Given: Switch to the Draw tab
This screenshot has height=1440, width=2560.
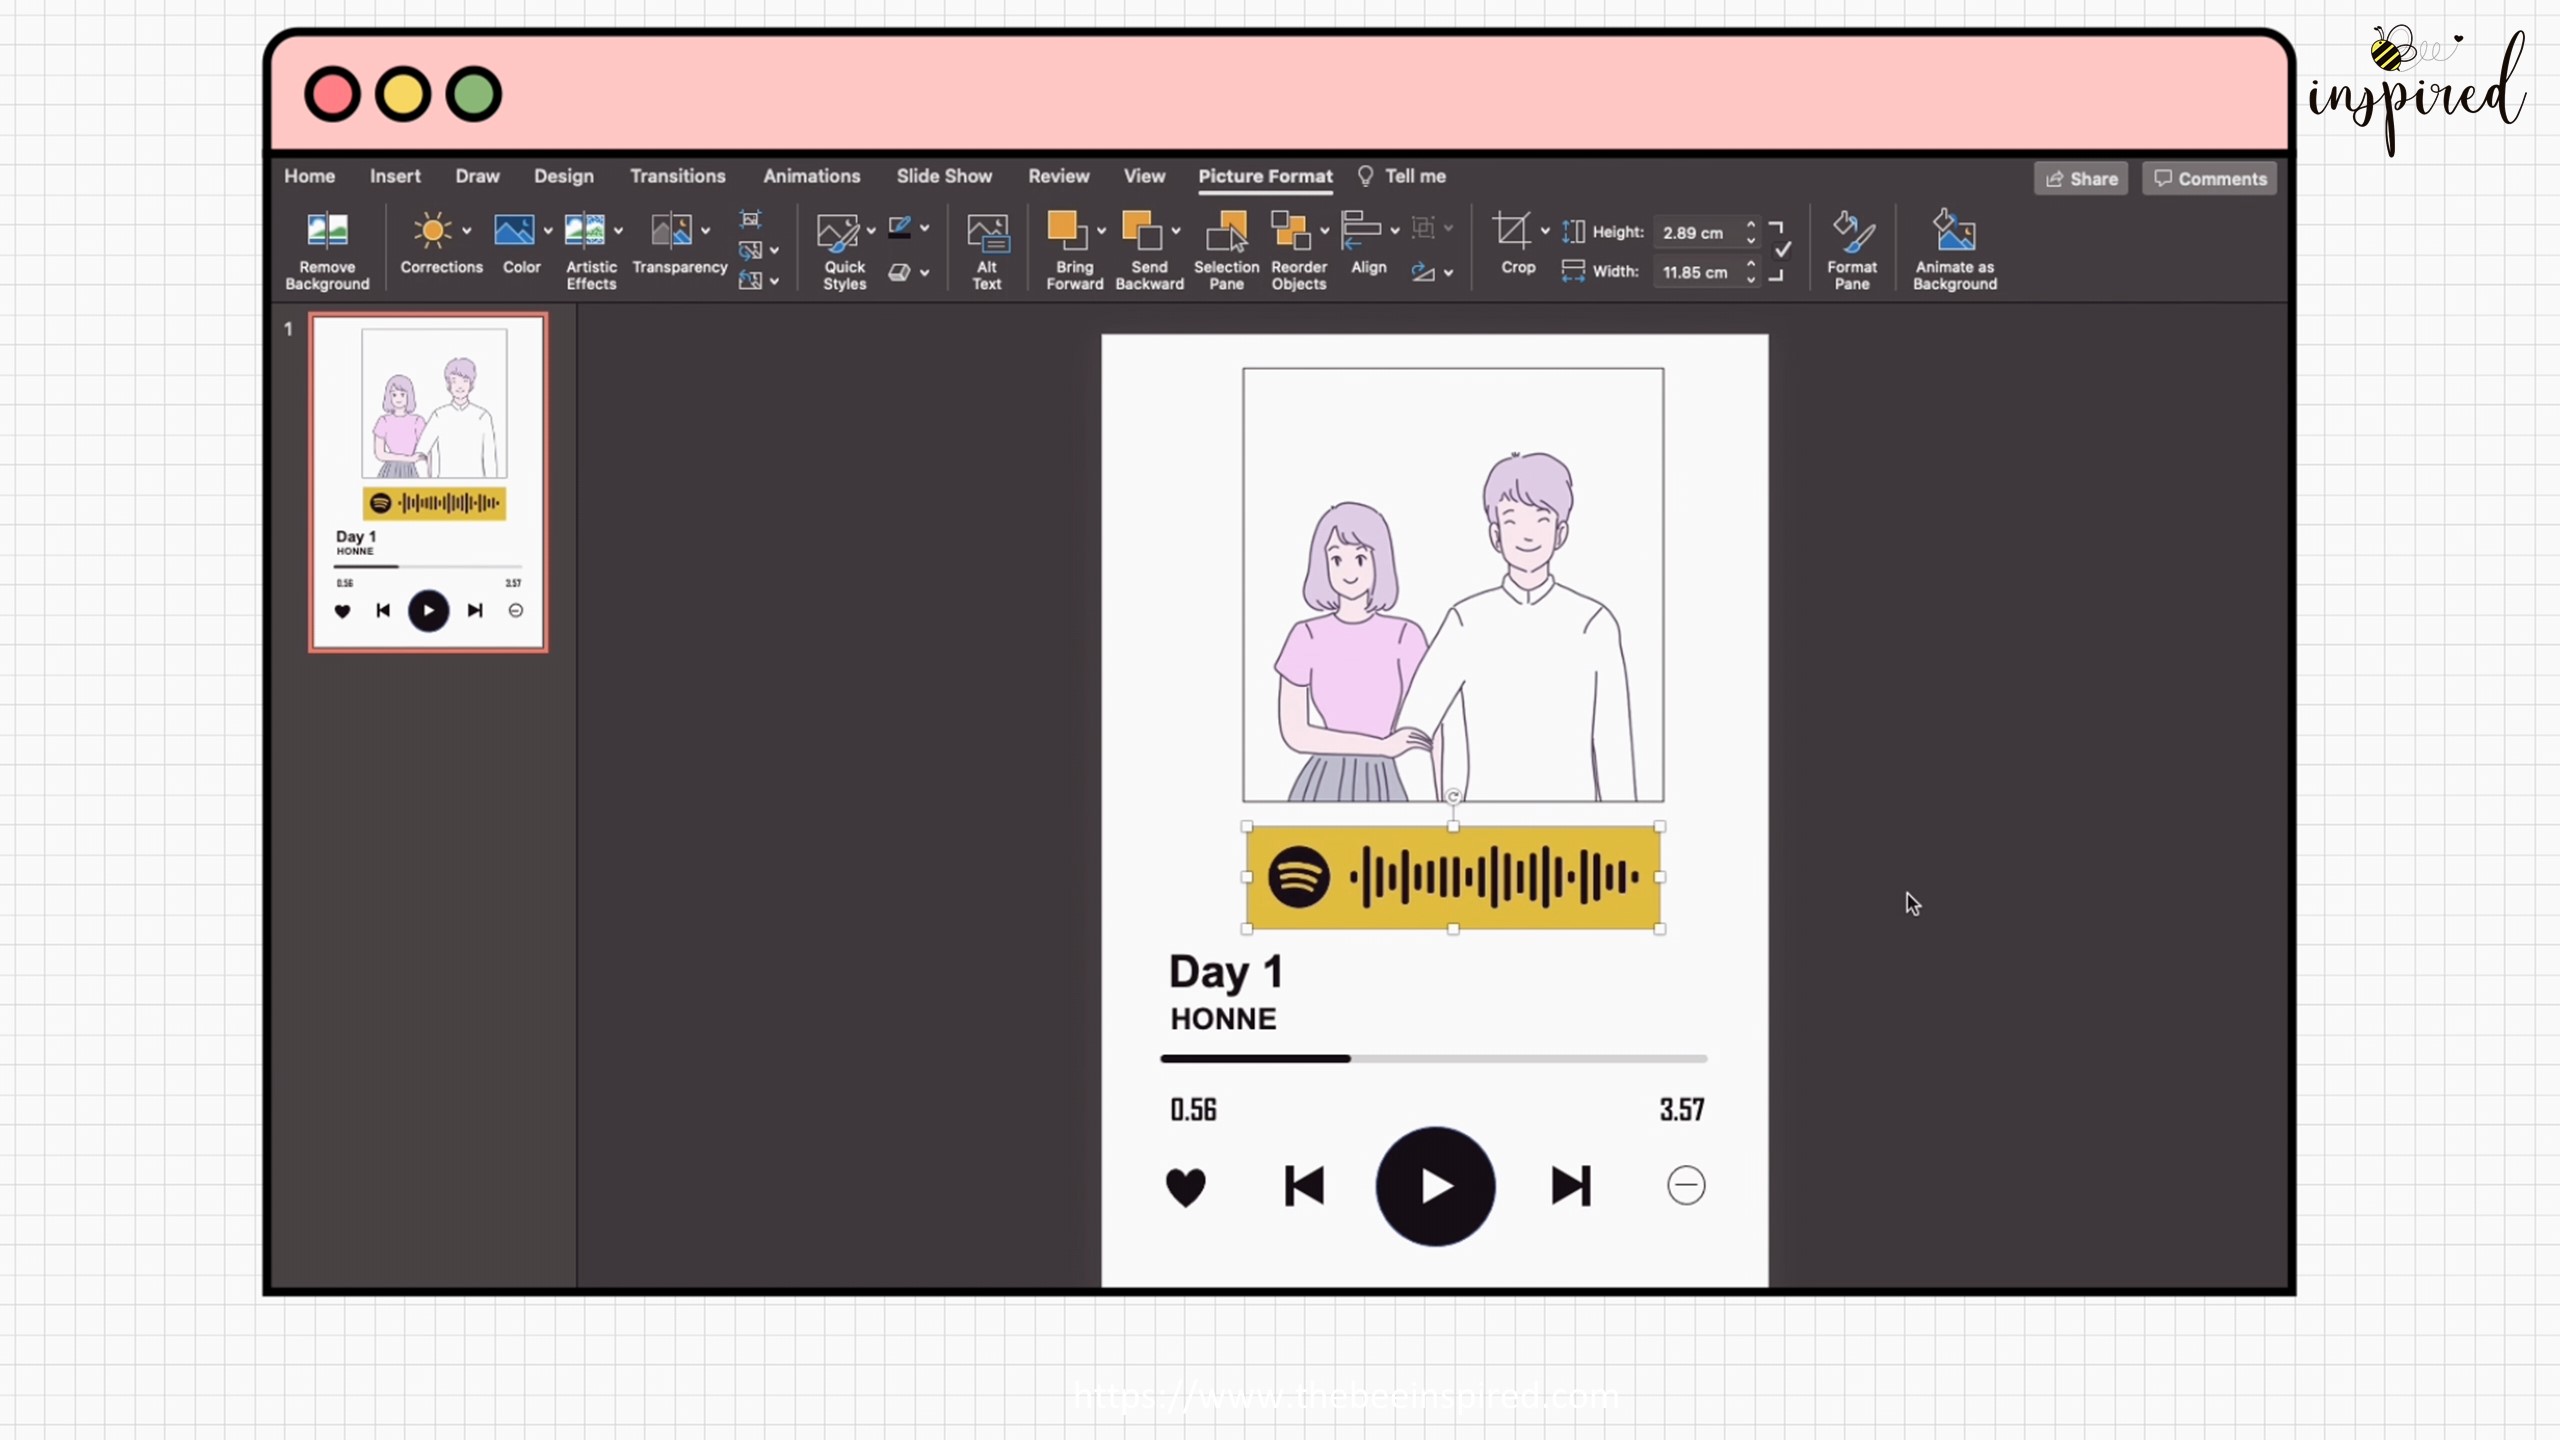Looking at the screenshot, I should pyautogui.click(x=477, y=176).
